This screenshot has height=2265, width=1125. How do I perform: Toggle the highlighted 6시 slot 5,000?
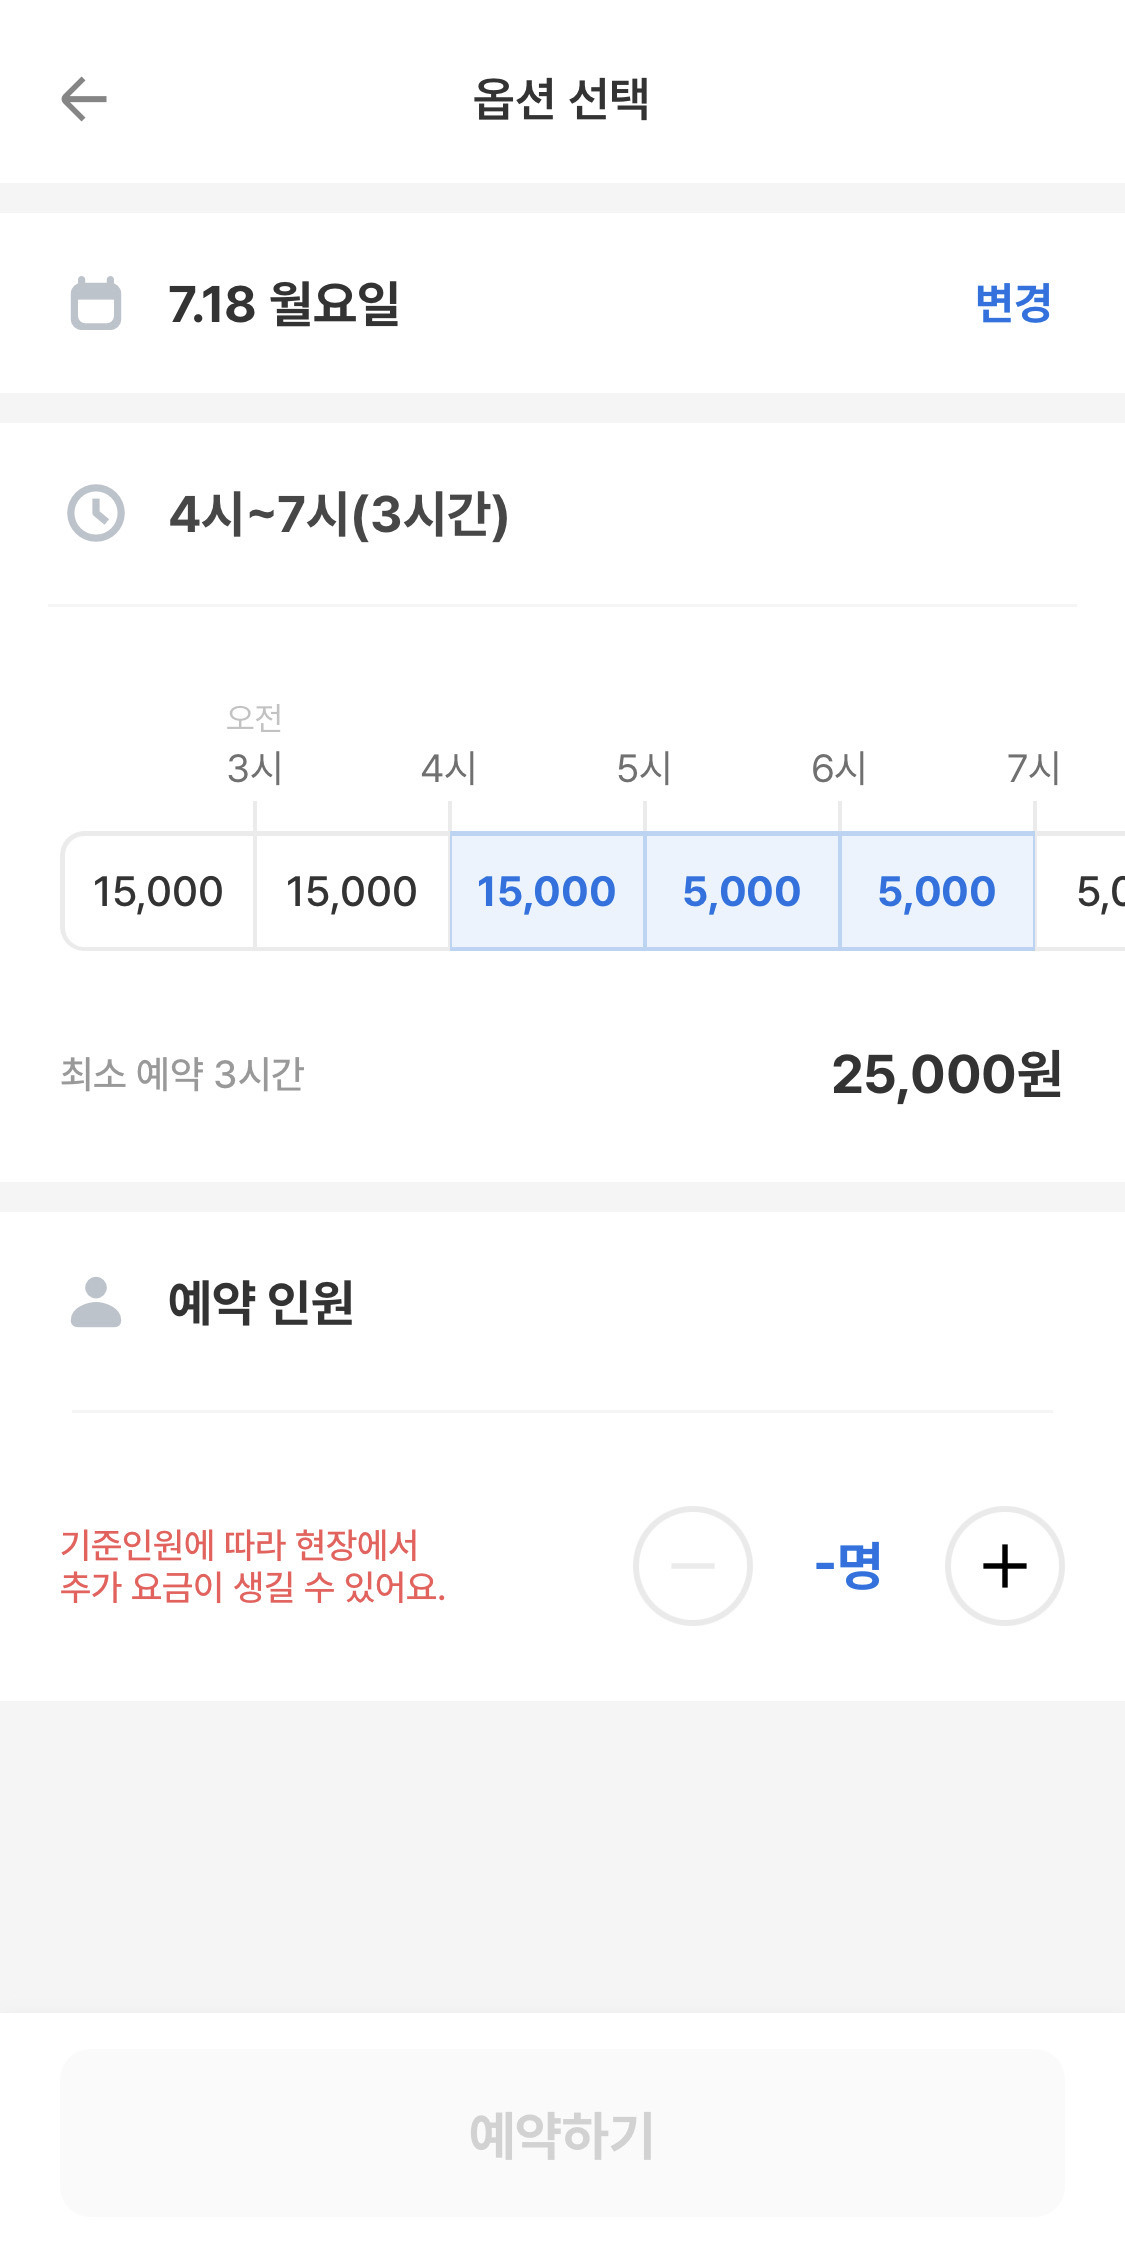pyautogui.click(x=937, y=891)
